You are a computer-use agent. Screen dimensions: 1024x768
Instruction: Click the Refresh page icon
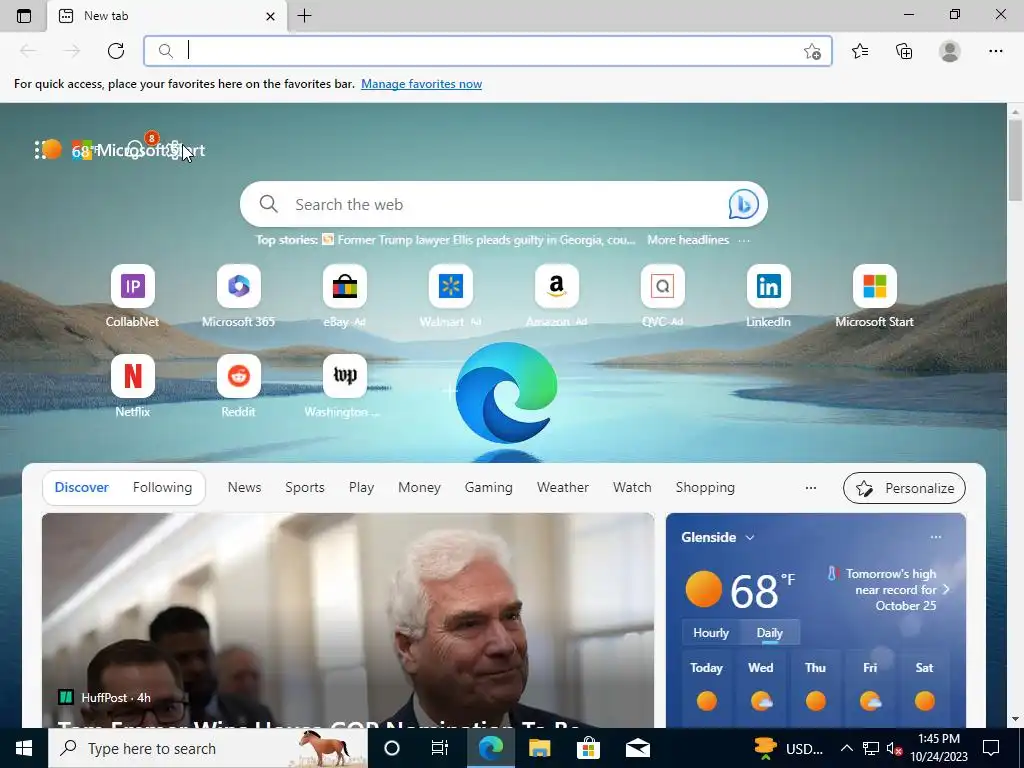116,51
